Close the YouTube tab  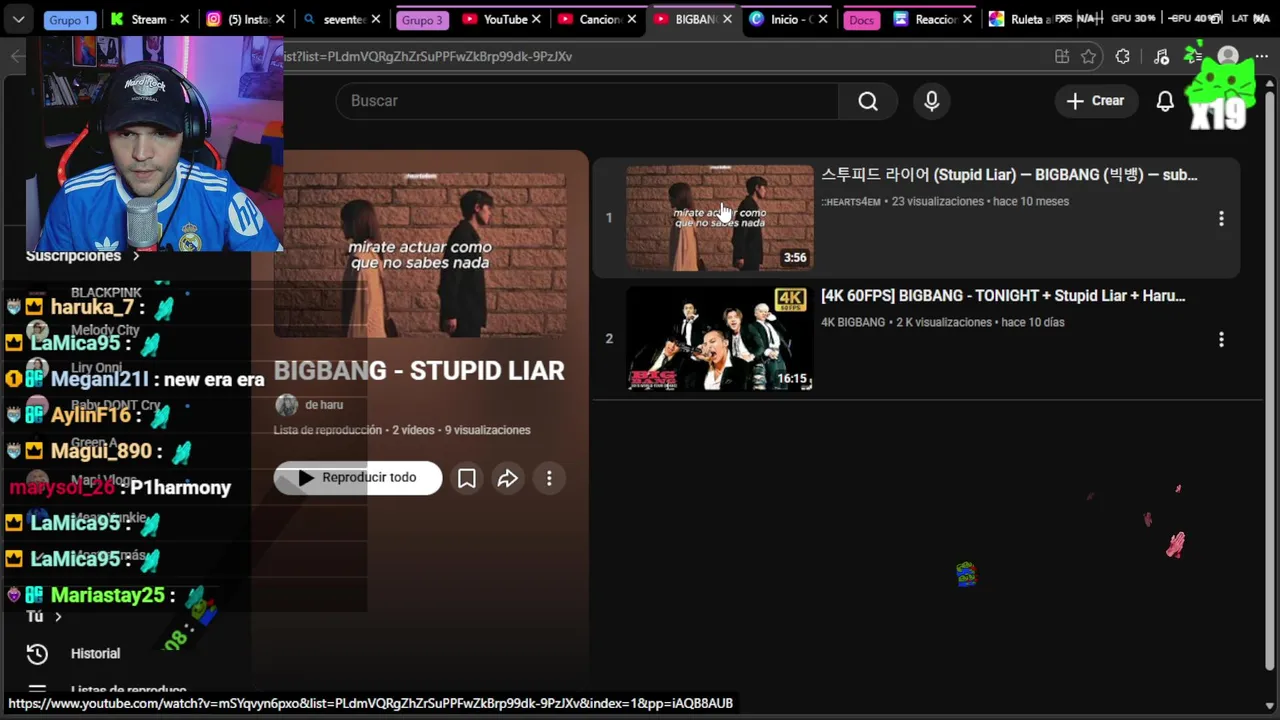pos(537,19)
